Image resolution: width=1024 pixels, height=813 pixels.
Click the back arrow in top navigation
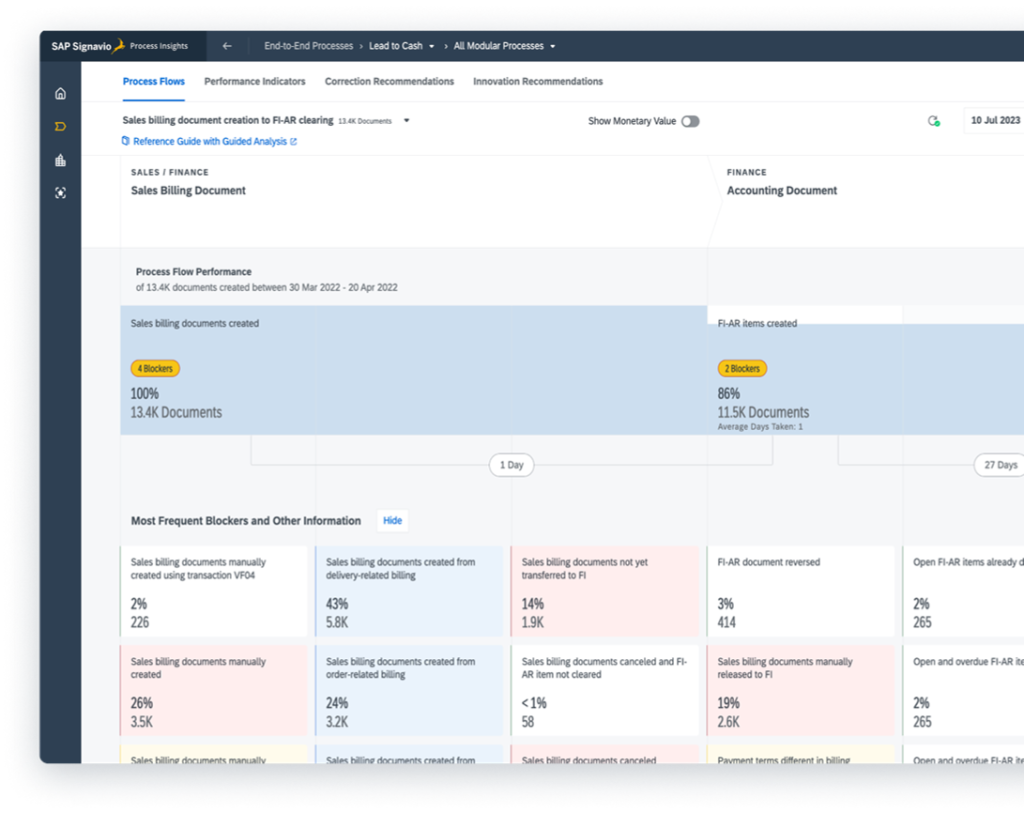(x=226, y=45)
